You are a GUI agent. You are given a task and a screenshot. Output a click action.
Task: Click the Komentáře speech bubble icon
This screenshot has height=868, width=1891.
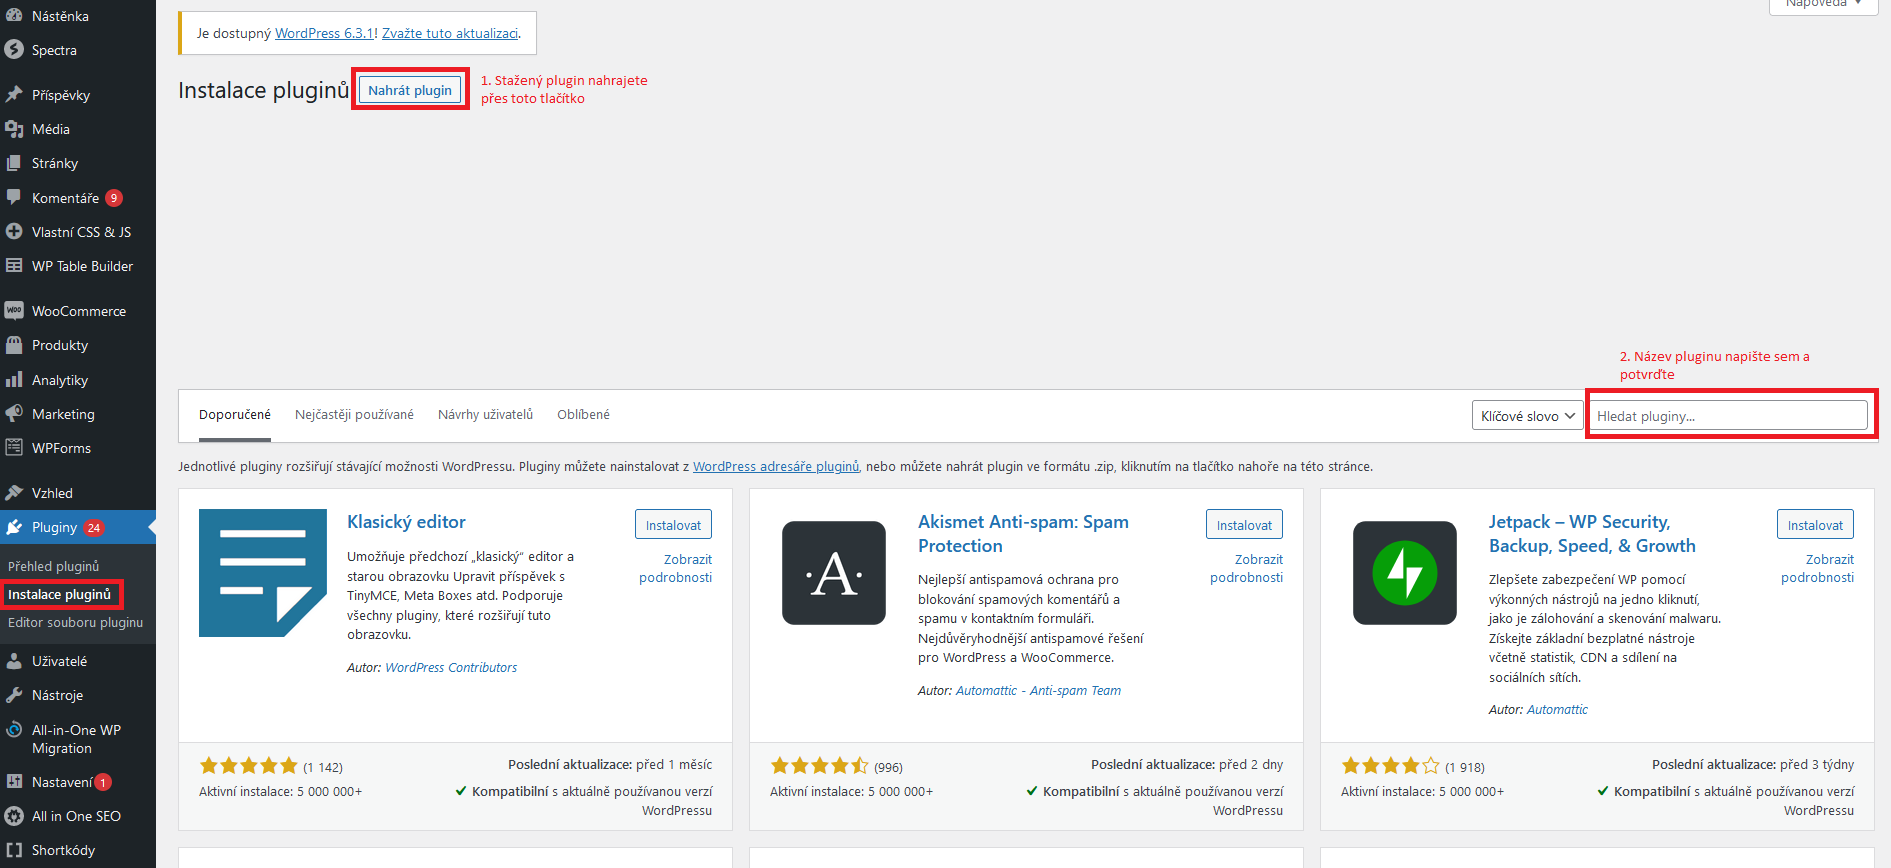click(x=14, y=198)
